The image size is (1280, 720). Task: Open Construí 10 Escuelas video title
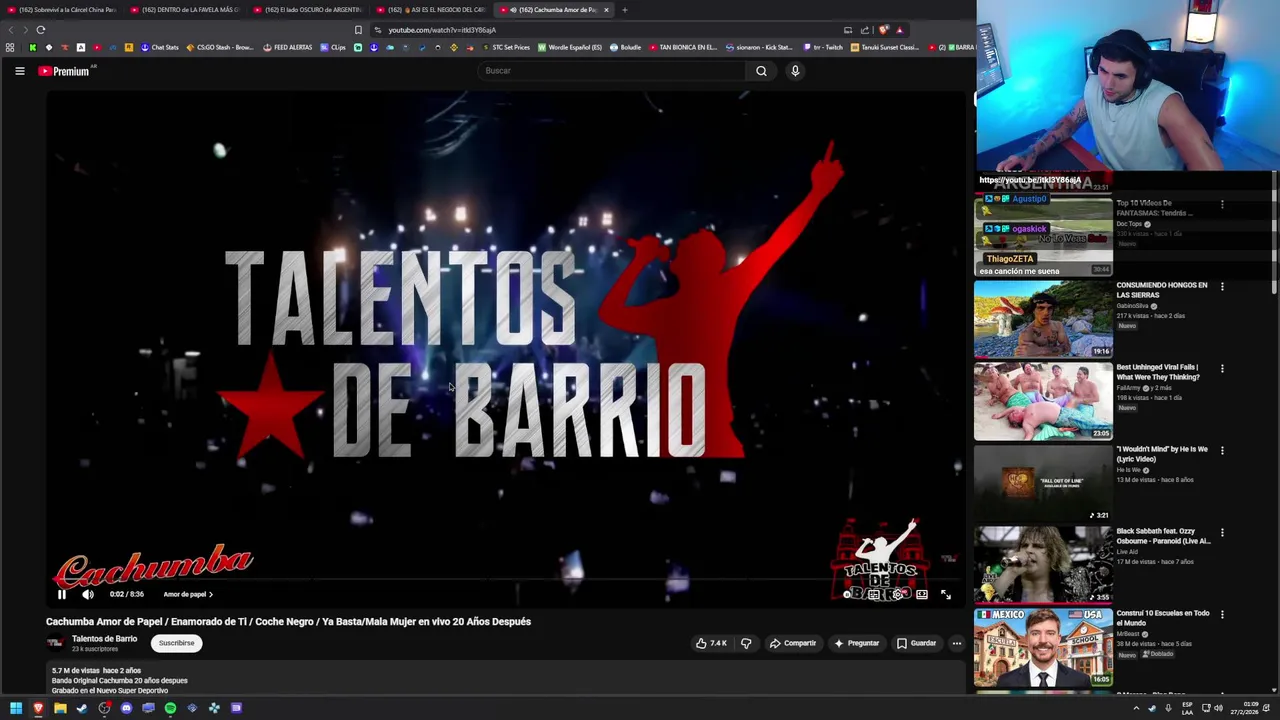point(1163,618)
